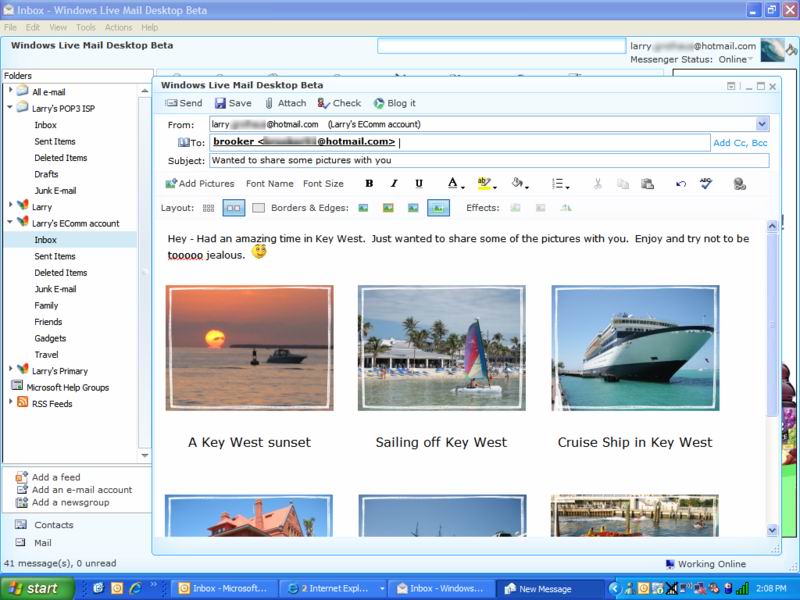The width and height of the screenshot is (800, 600).
Task: Apply the first photo effect
Action: [x=515, y=208]
